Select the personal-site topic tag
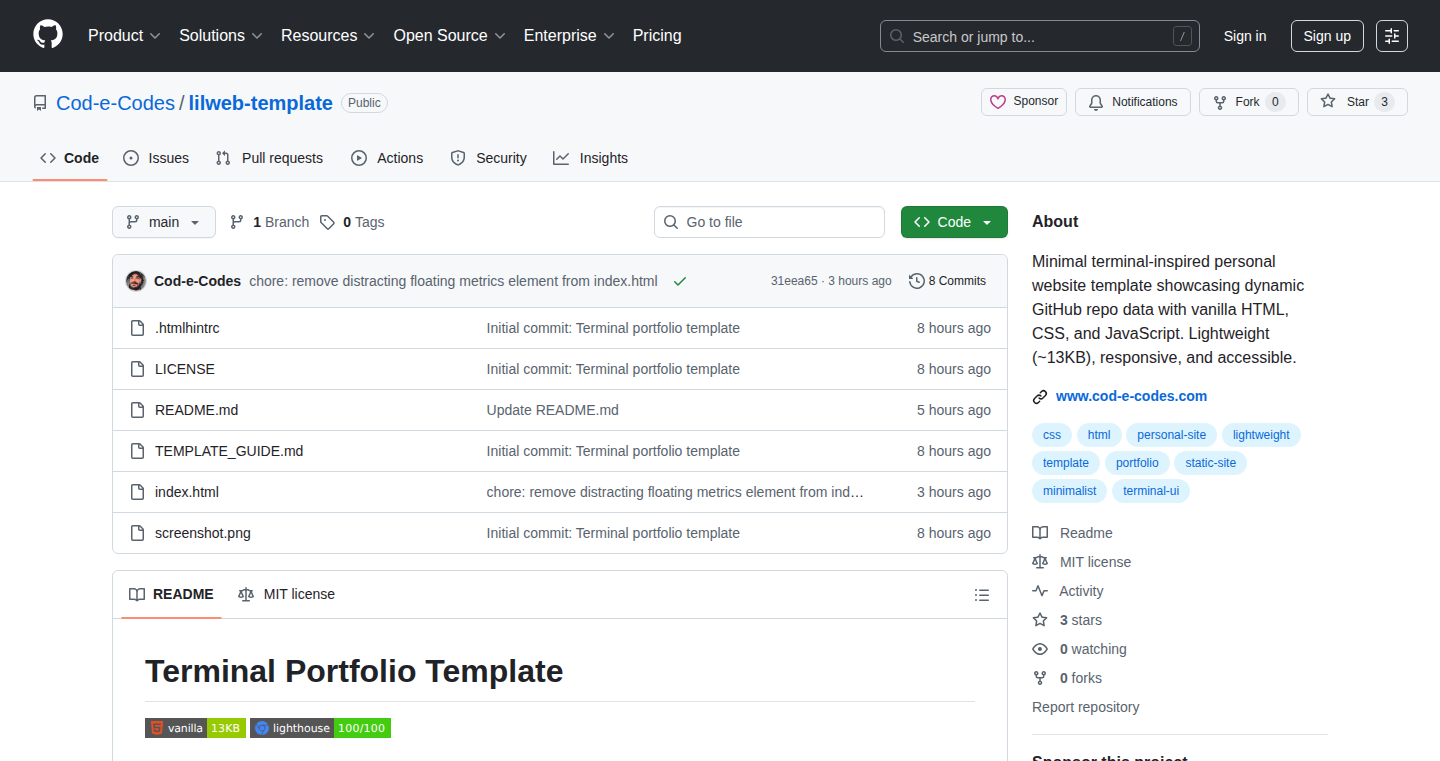Screen dimensions: 1440x761 click(1172, 435)
